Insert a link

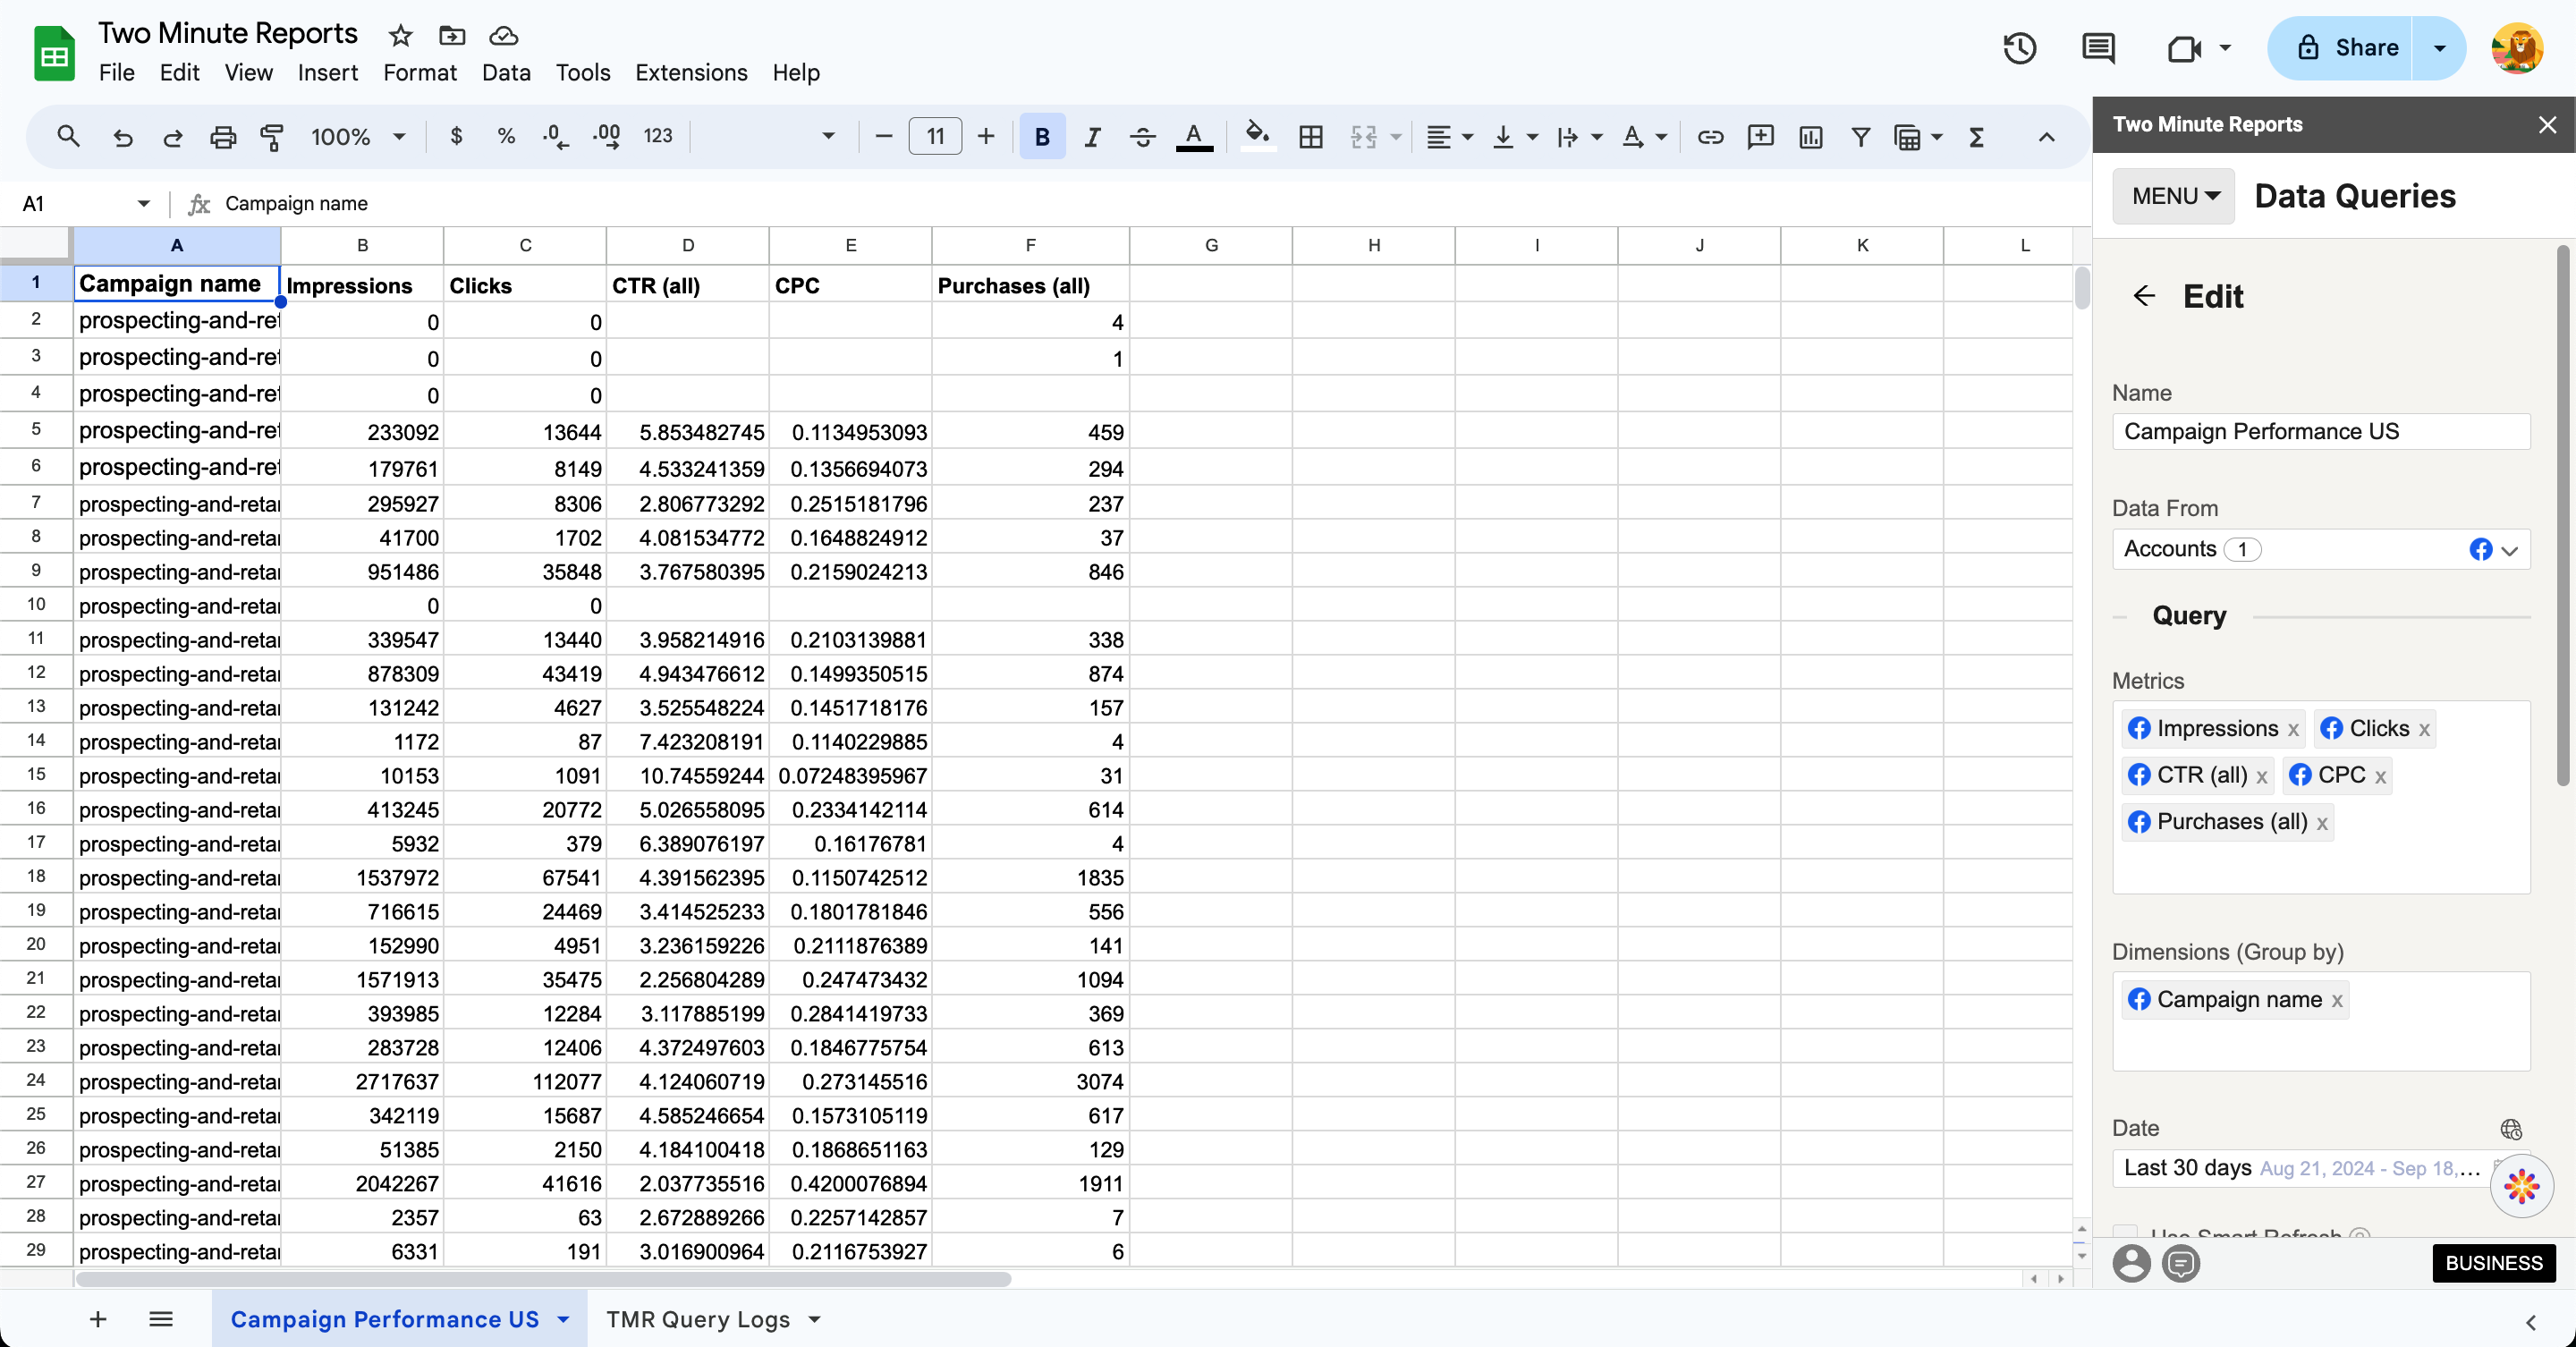(x=1710, y=136)
